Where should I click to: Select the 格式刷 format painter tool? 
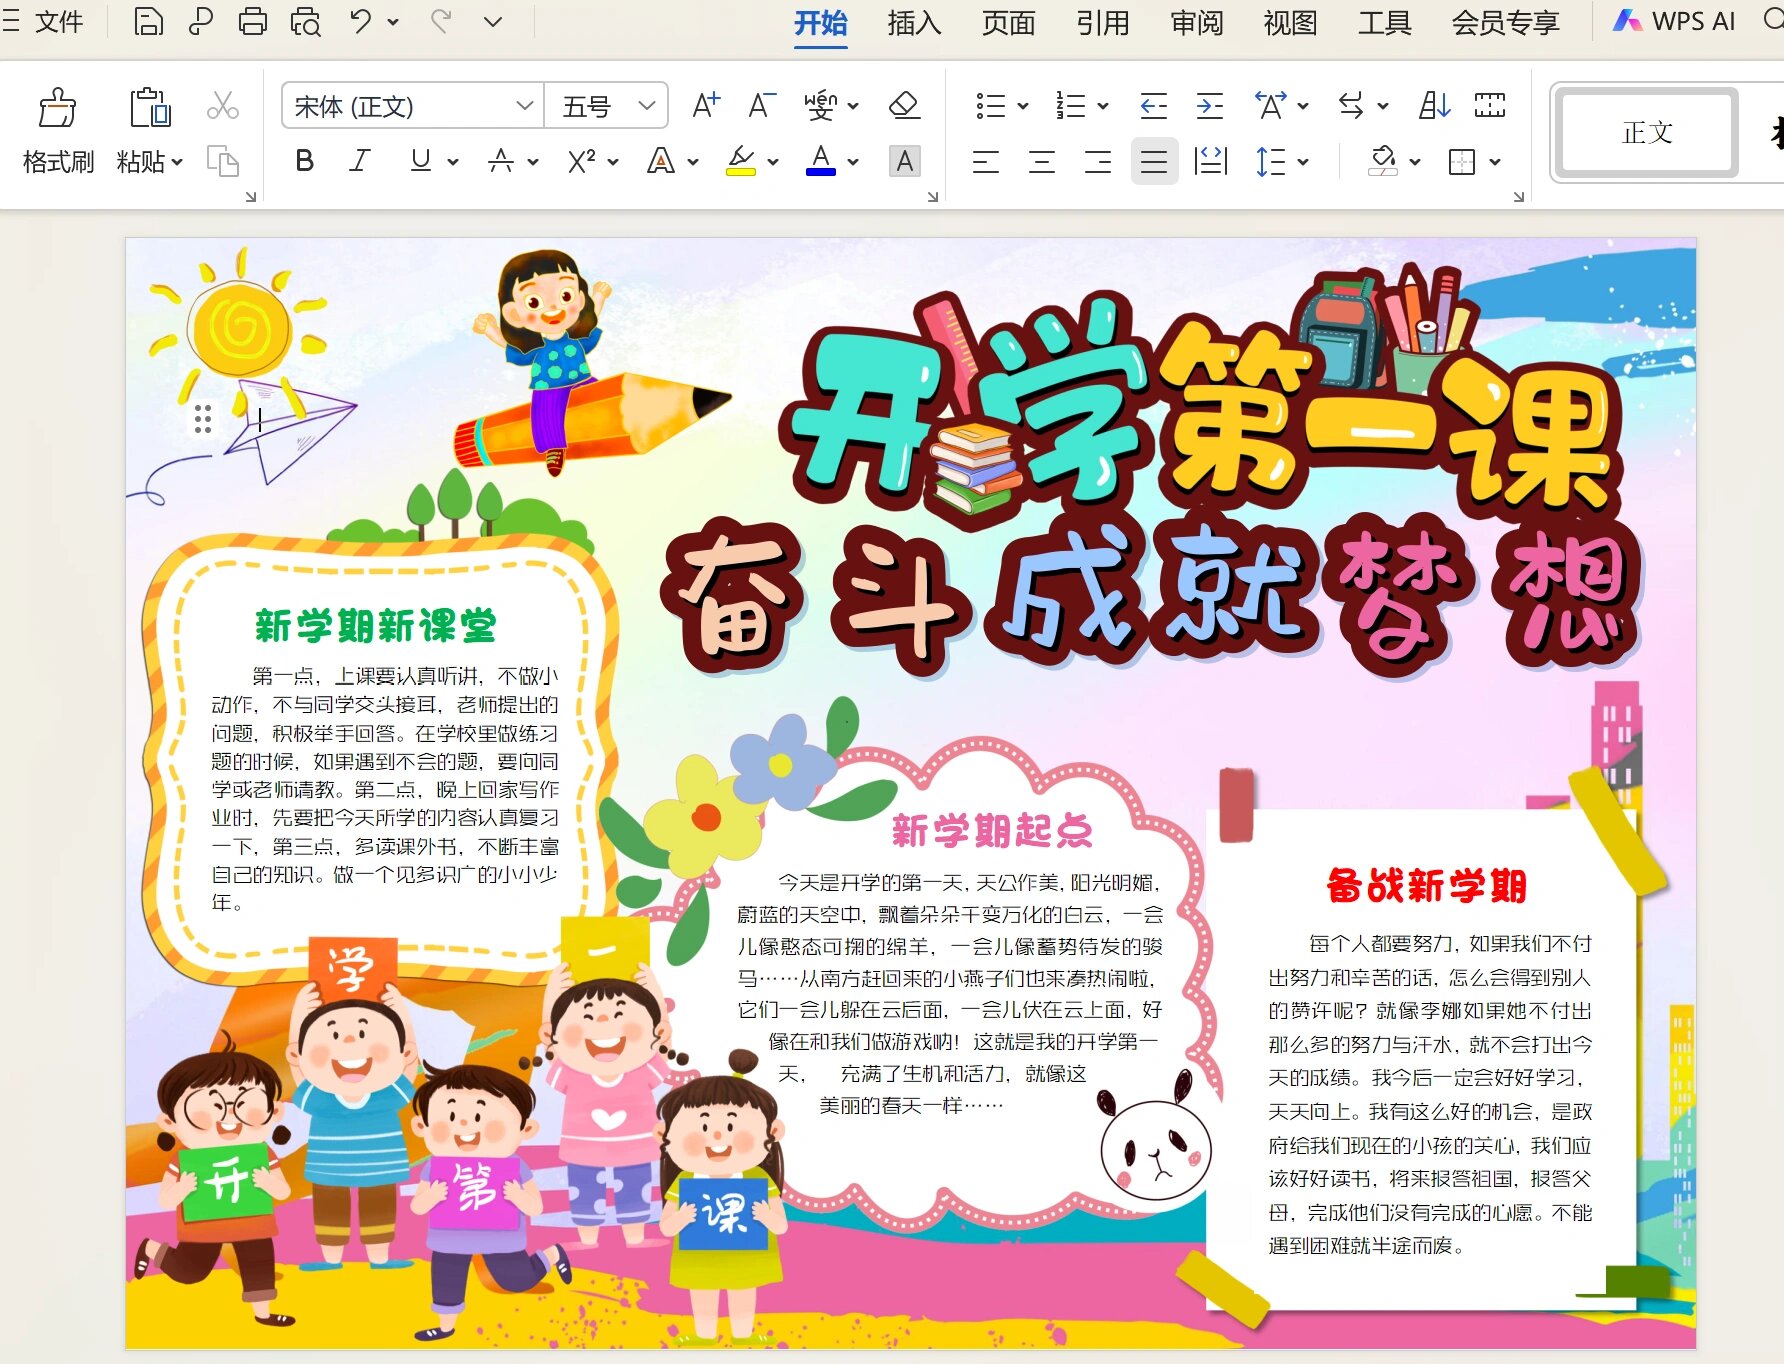(57, 130)
